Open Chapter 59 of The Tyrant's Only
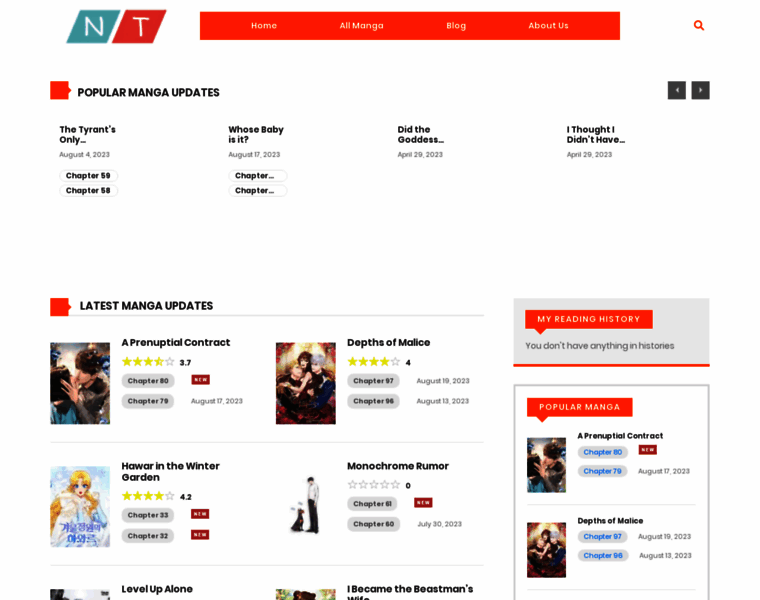Viewport: 760px width, 600px height. tap(88, 175)
